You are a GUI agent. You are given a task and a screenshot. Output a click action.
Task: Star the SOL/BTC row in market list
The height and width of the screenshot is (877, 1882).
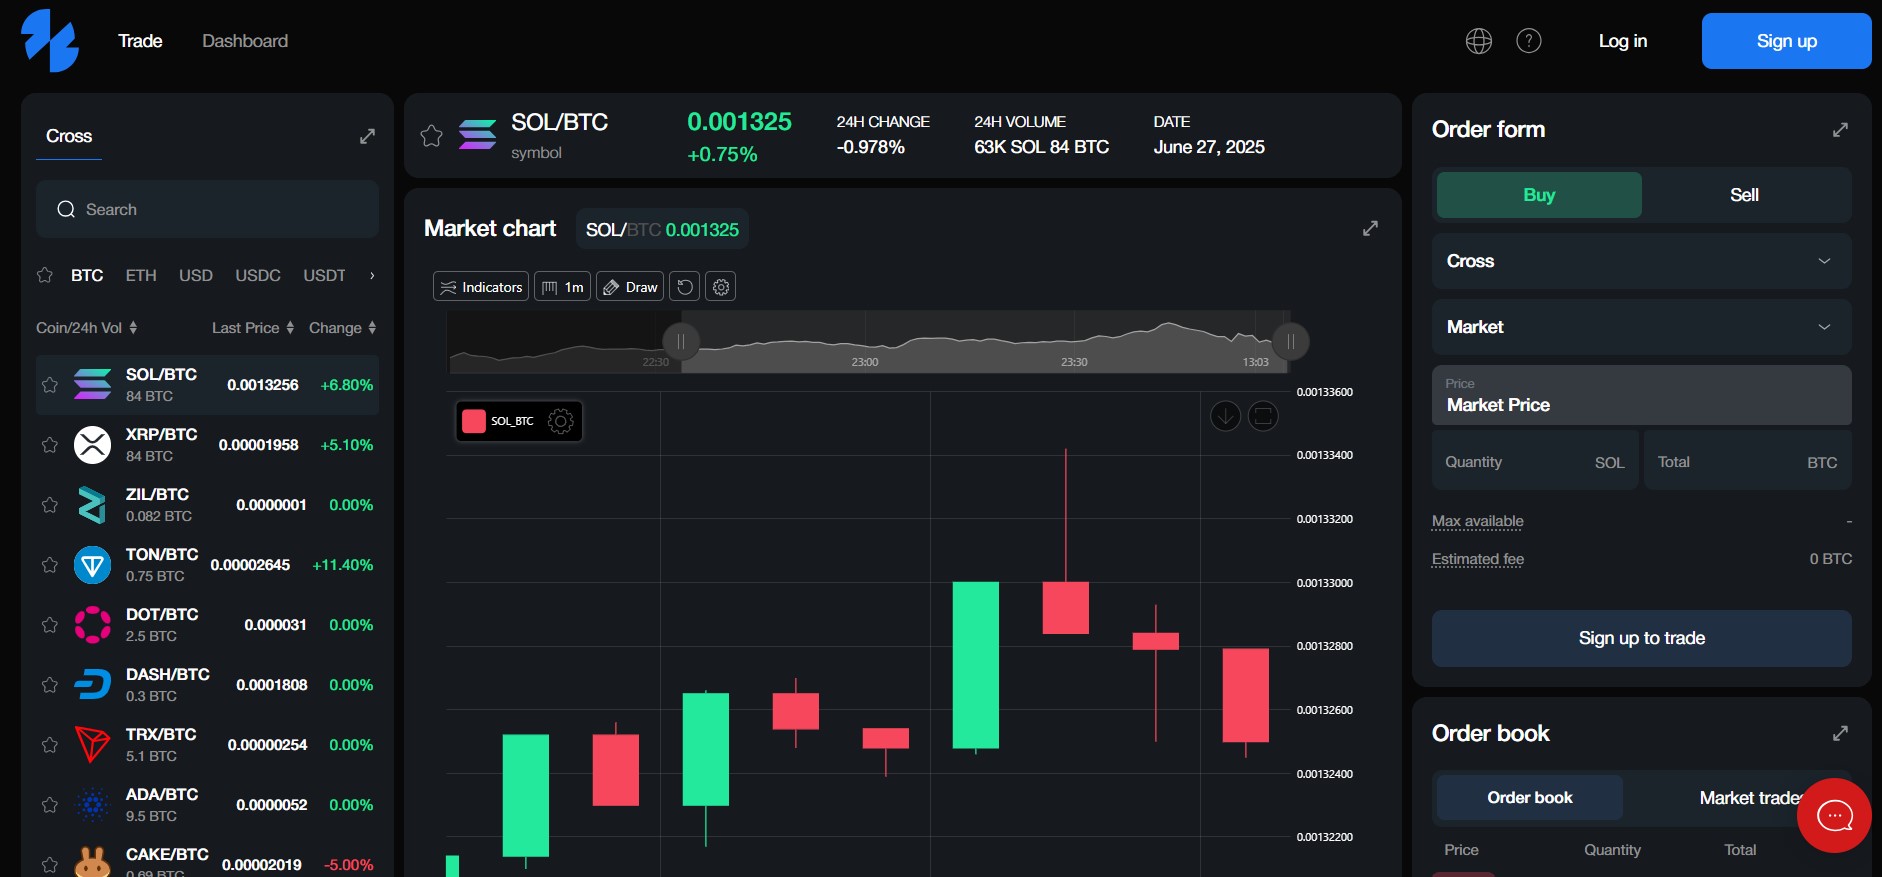pos(49,385)
